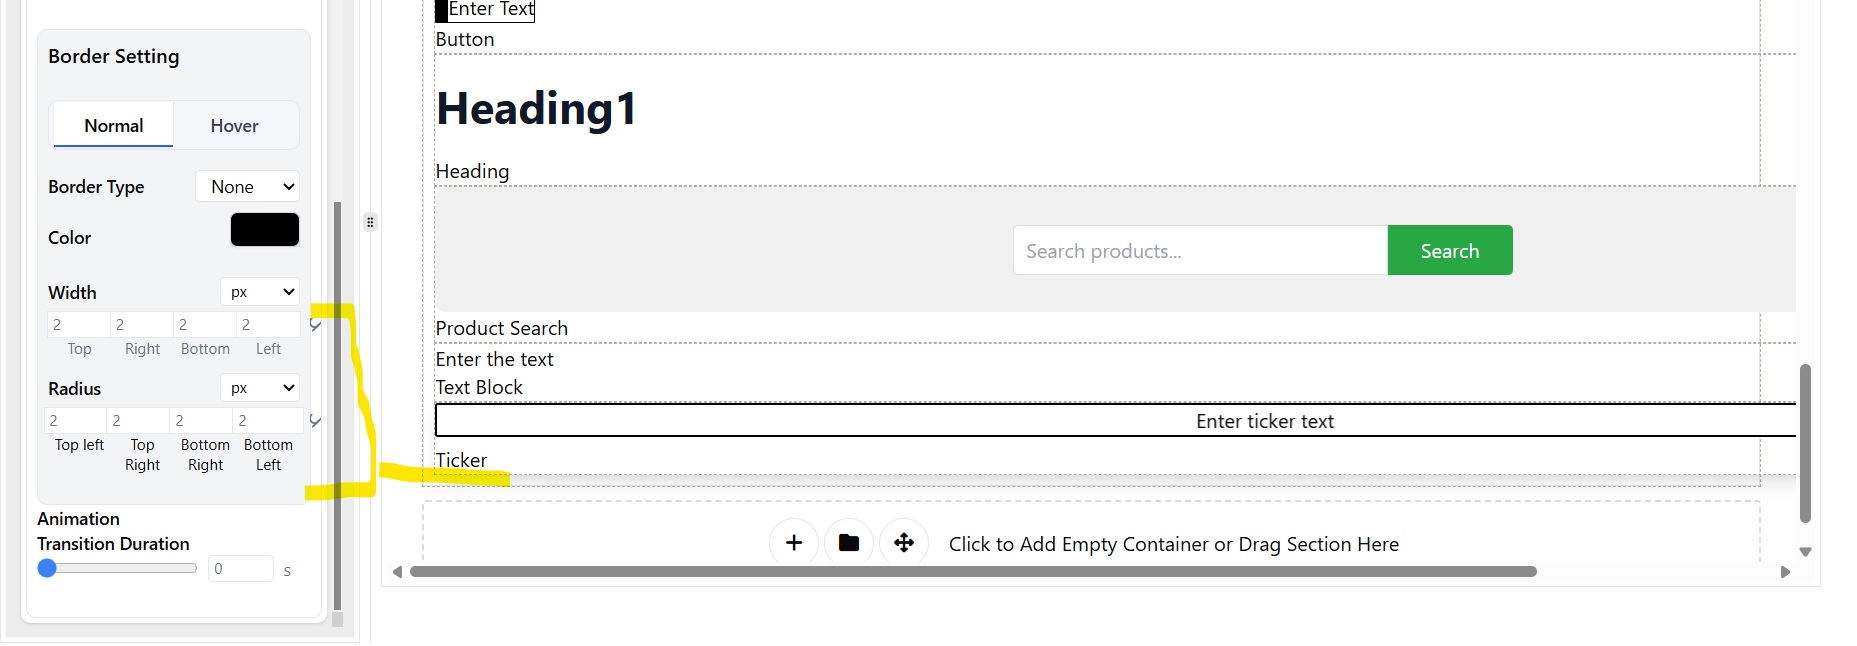The height and width of the screenshot is (646, 1857).
Task: Open the Radius unit px dropdown
Action: tap(260, 388)
